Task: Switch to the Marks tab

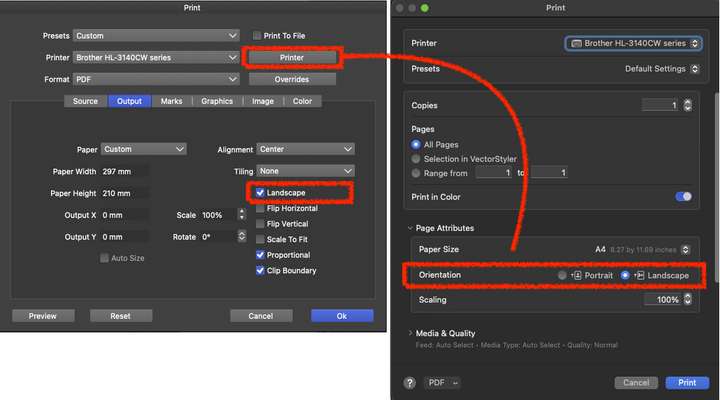Action: coord(171,101)
